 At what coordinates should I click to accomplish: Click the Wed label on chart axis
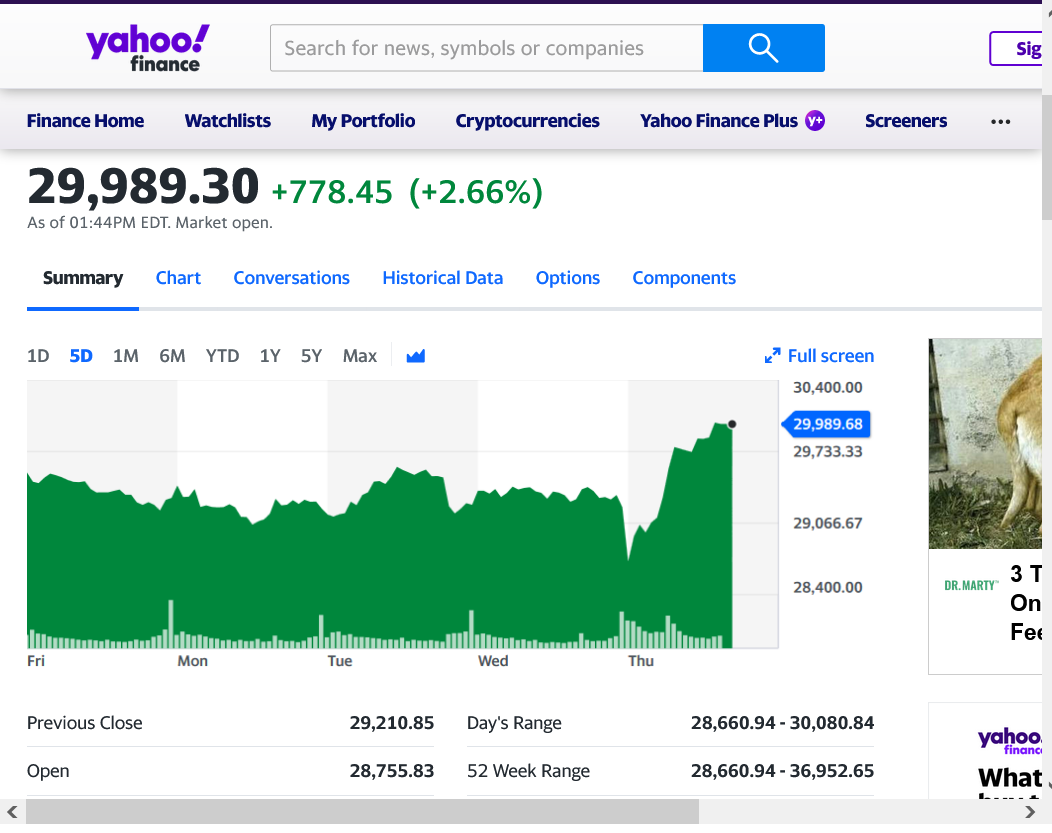pyautogui.click(x=493, y=661)
